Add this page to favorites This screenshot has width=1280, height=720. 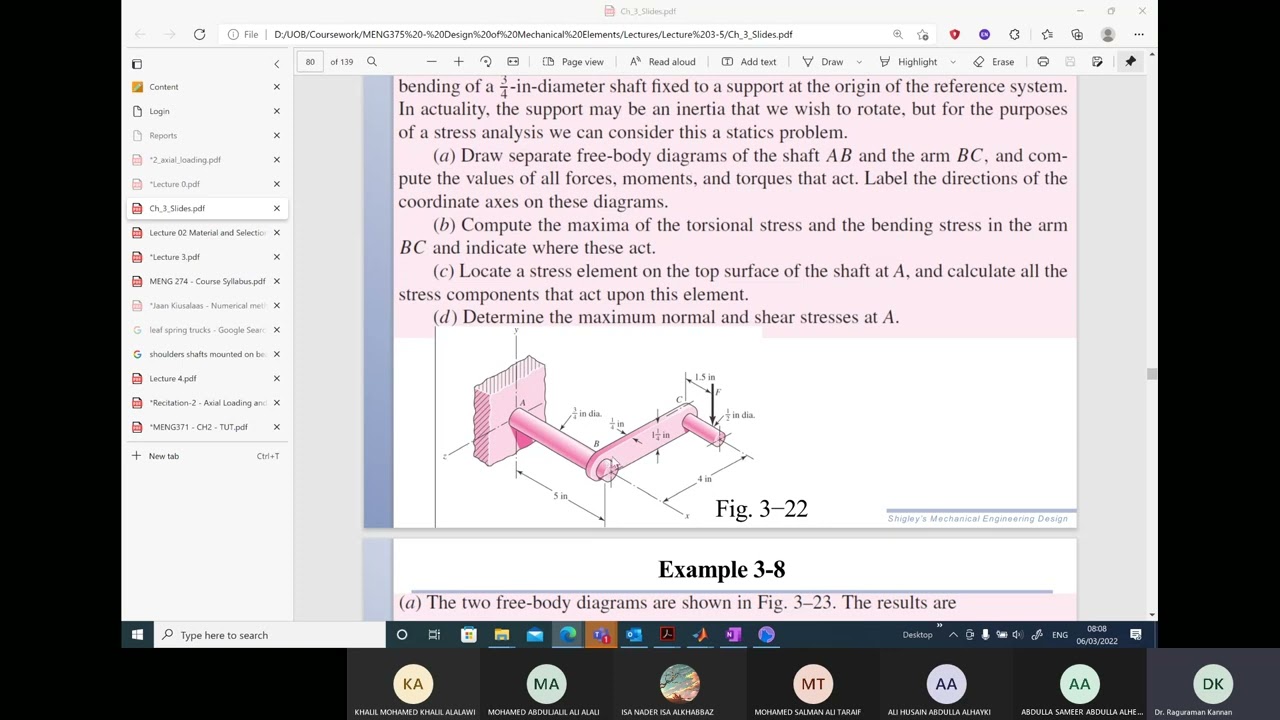point(923,34)
